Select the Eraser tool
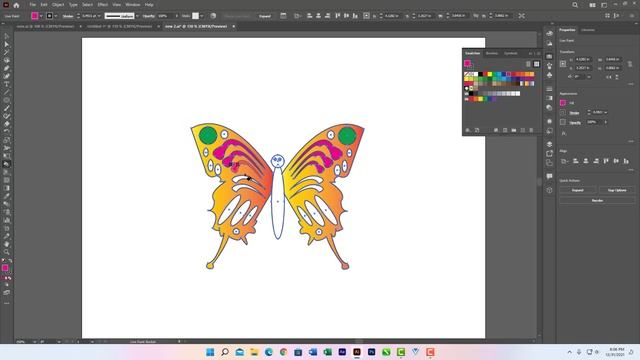The image size is (640, 360). pyautogui.click(x=7, y=124)
